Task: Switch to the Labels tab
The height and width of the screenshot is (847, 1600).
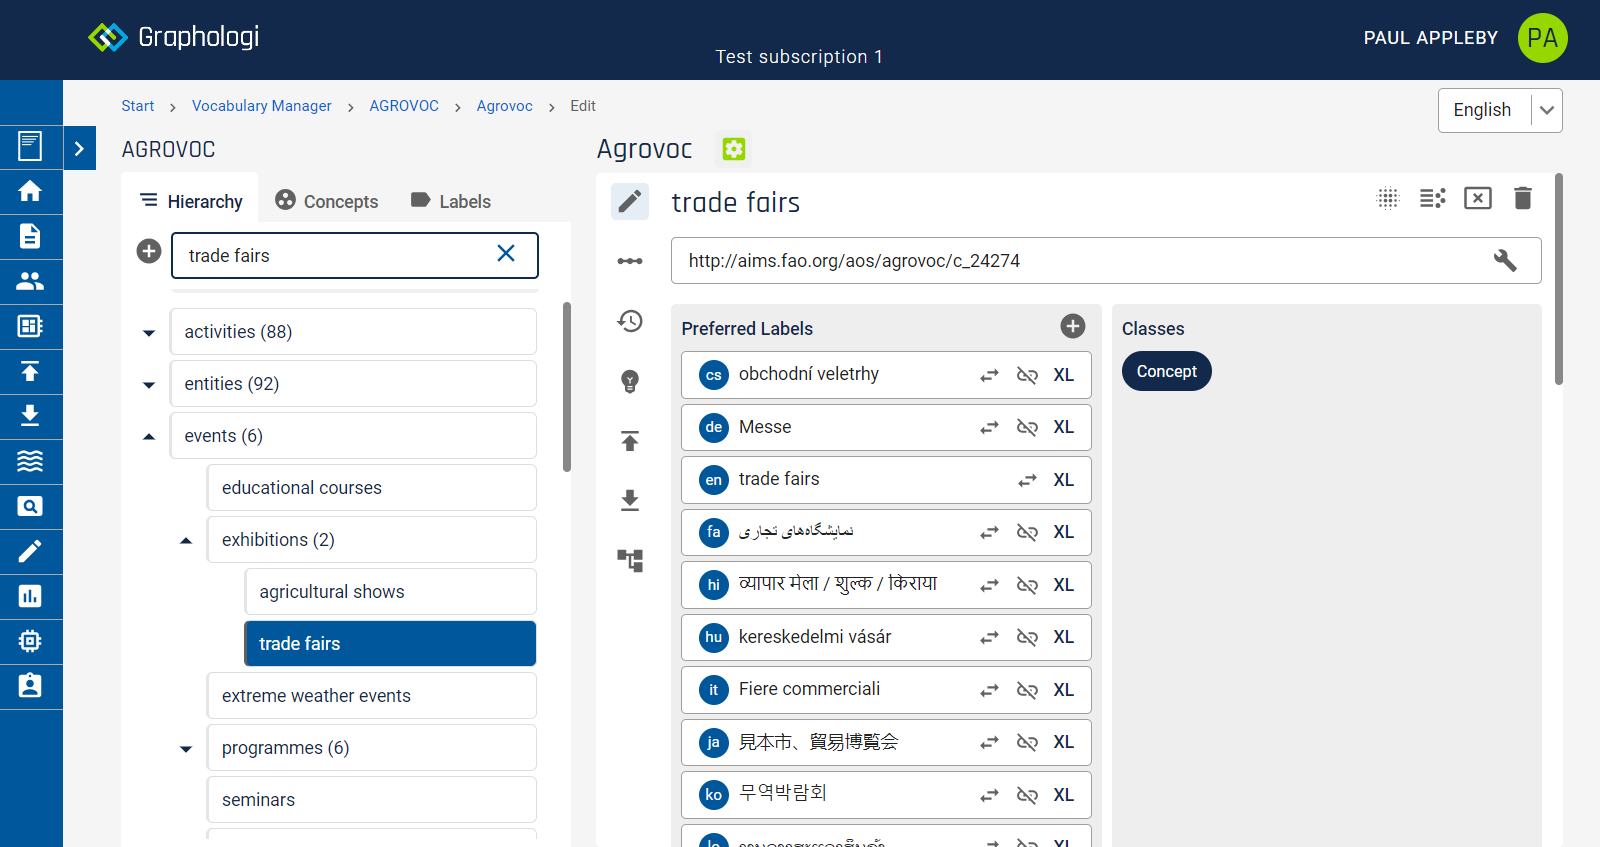Action: tap(451, 201)
